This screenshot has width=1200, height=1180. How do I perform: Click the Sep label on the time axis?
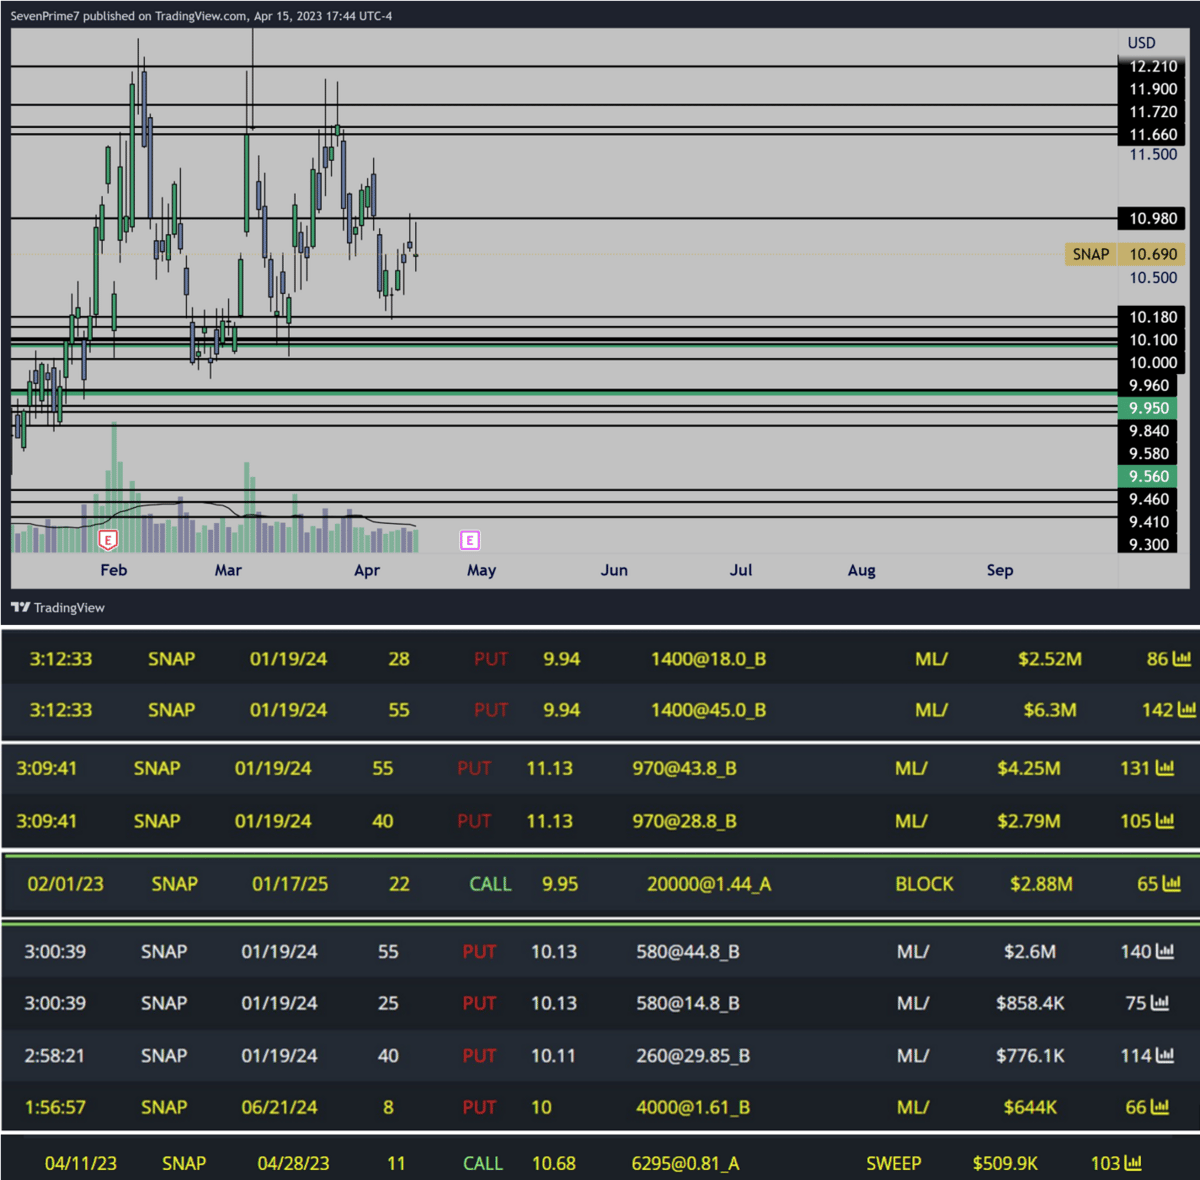(1000, 570)
